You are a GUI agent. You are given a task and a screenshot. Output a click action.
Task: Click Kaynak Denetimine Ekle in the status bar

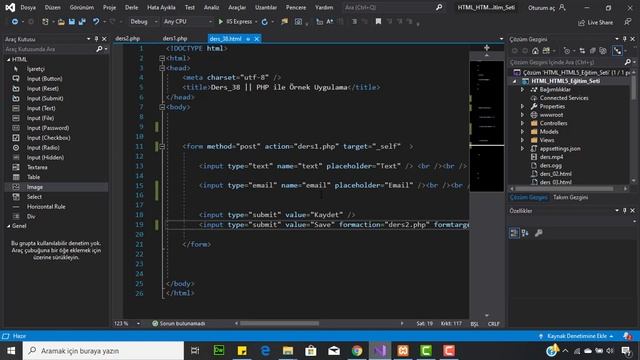click(x=576, y=336)
